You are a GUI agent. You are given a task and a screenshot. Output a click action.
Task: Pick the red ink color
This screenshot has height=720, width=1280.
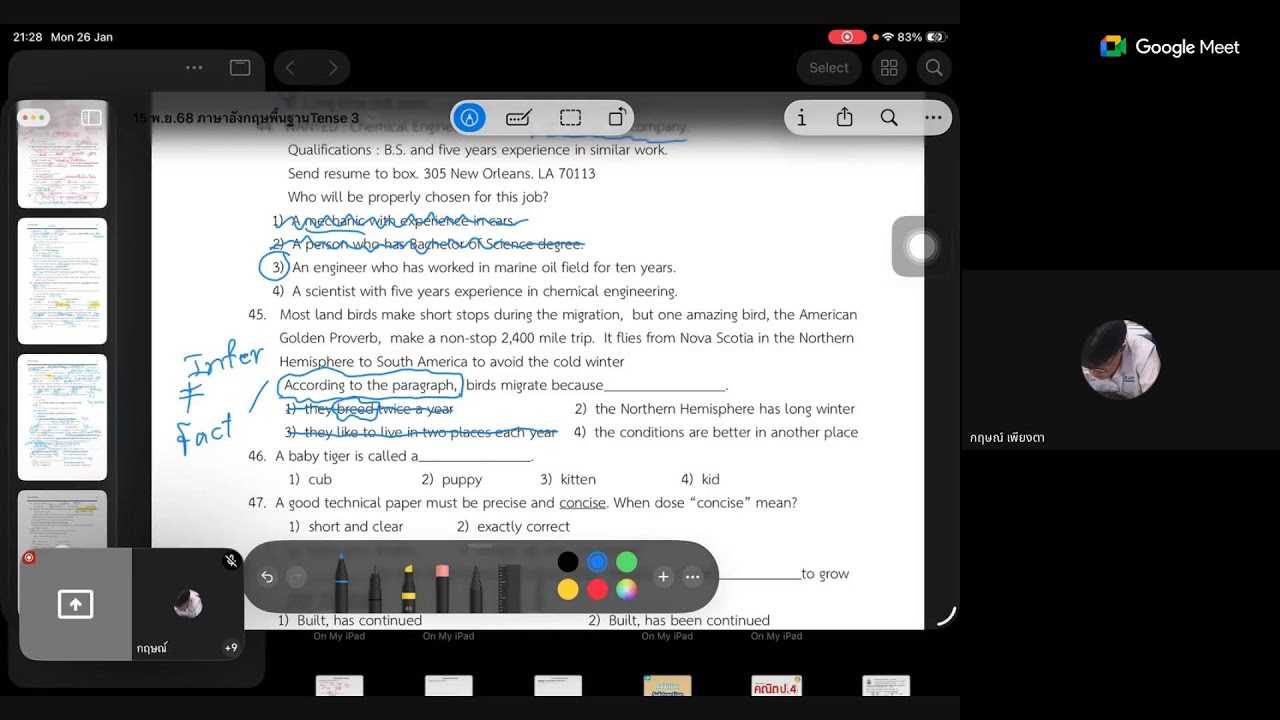point(597,590)
